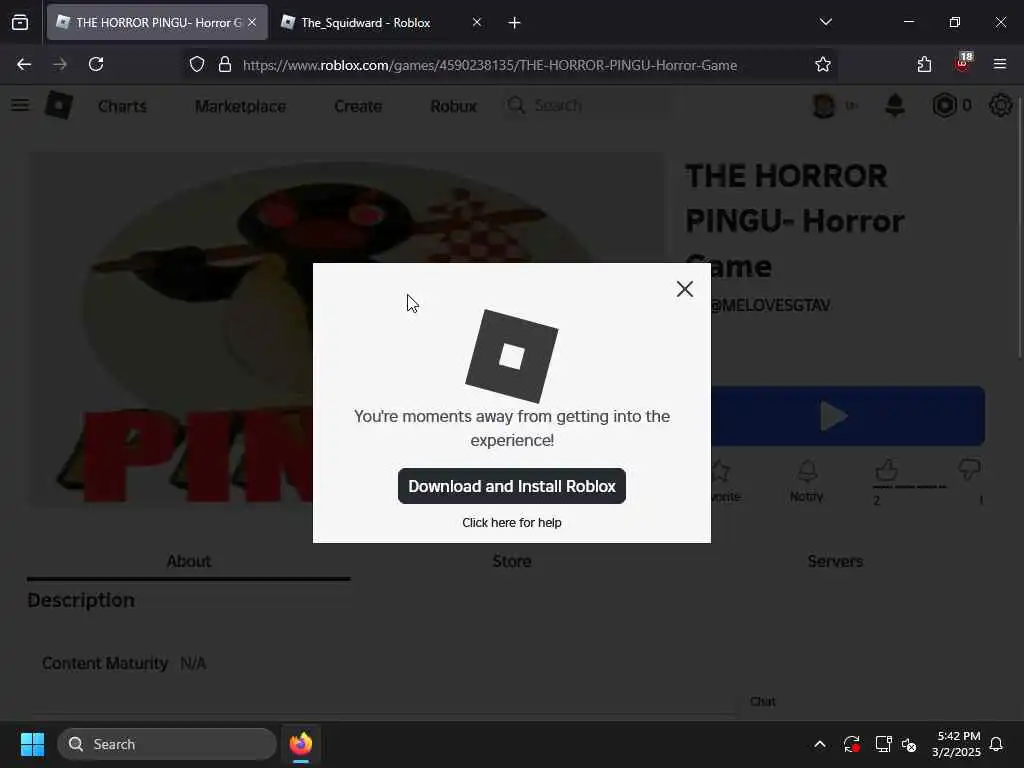The width and height of the screenshot is (1024, 768).
Task: Dislike the game with thumbs down
Action: pos(970,470)
